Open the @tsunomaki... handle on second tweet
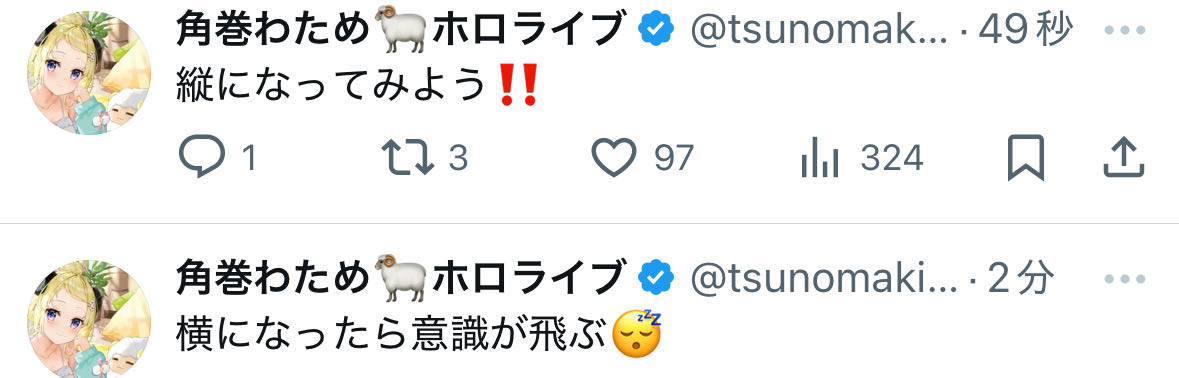This screenshot has height=378, width=1179. coord(823,280)
